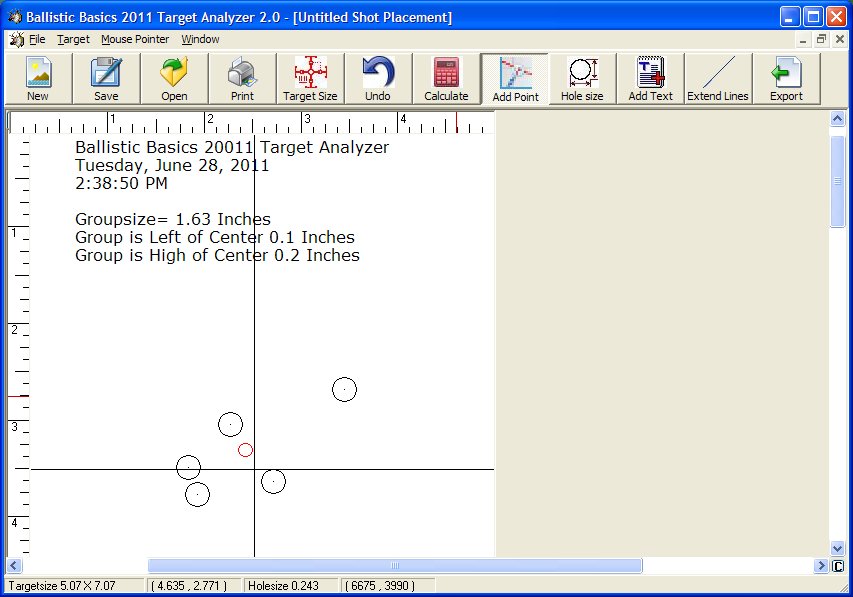The image size is (853, 597).
Task: Click the horizontal scrollbar left arrow
Action: click(x=14, y=565)
